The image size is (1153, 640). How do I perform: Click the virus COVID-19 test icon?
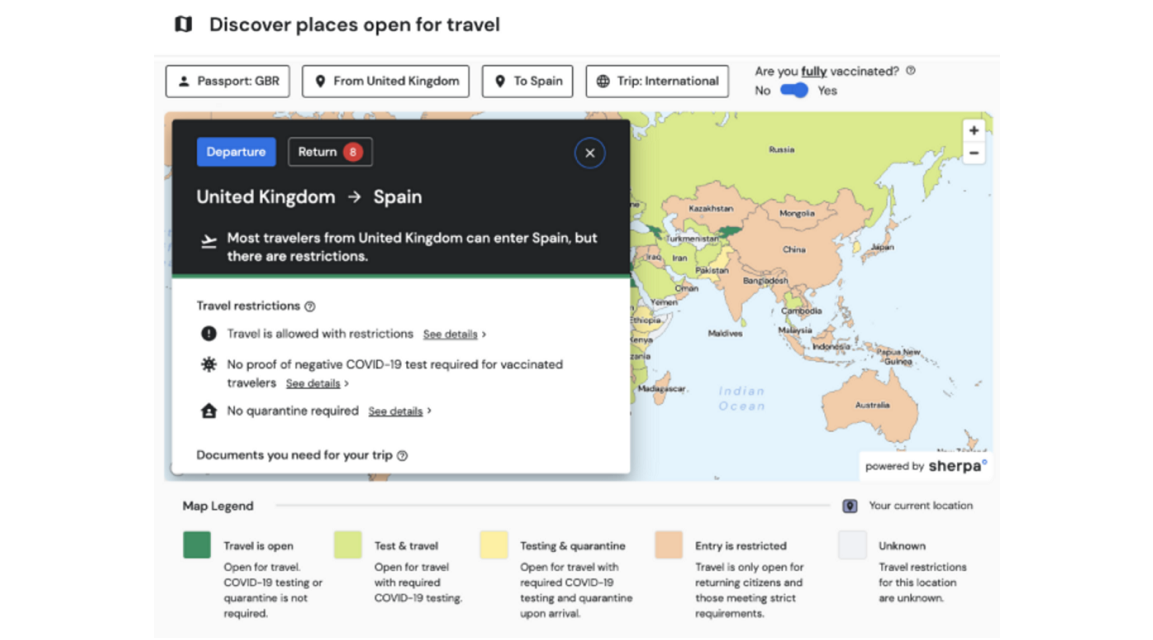209,364
